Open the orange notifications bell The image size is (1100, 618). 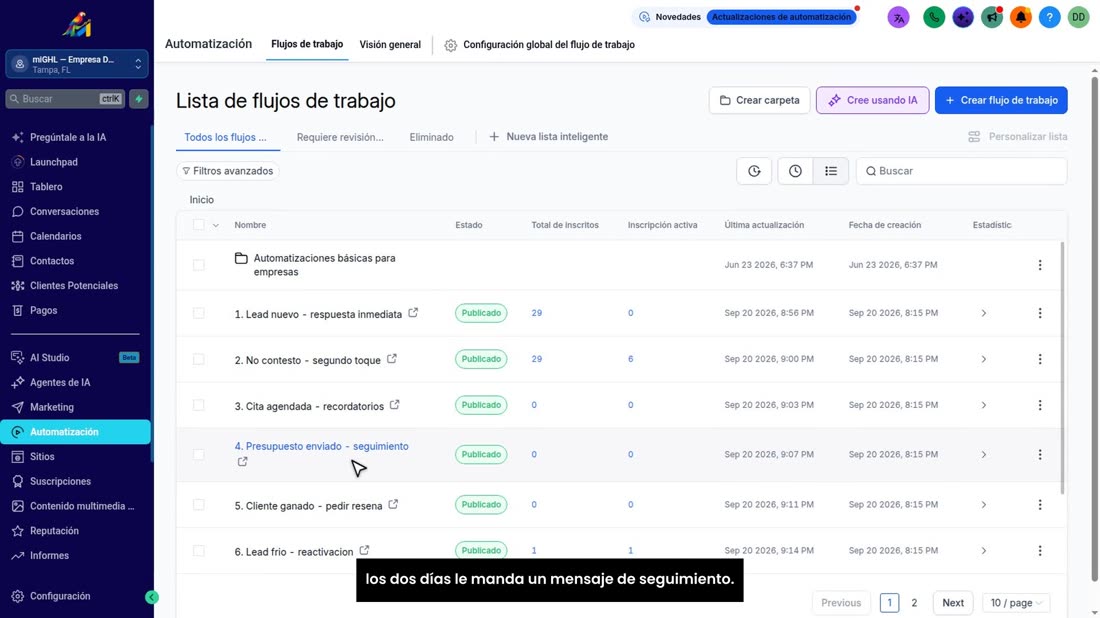tap(1021, 18)
